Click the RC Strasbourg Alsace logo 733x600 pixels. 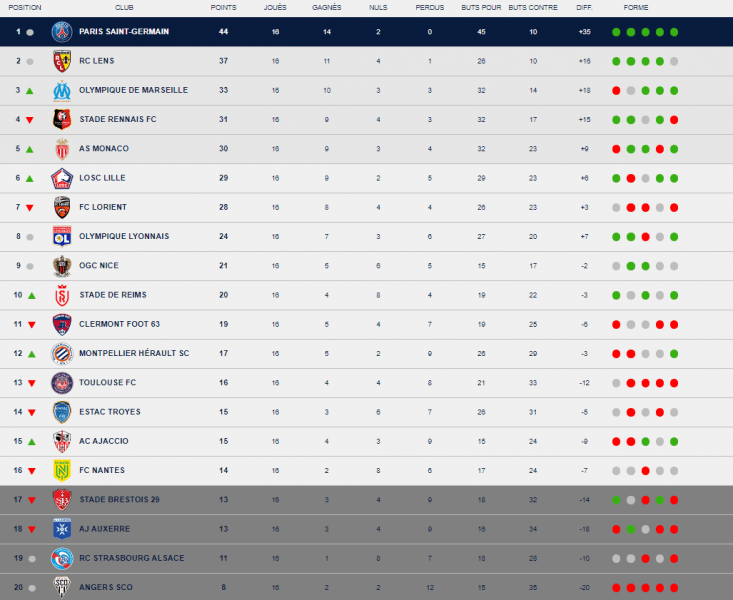click(62, 558)
